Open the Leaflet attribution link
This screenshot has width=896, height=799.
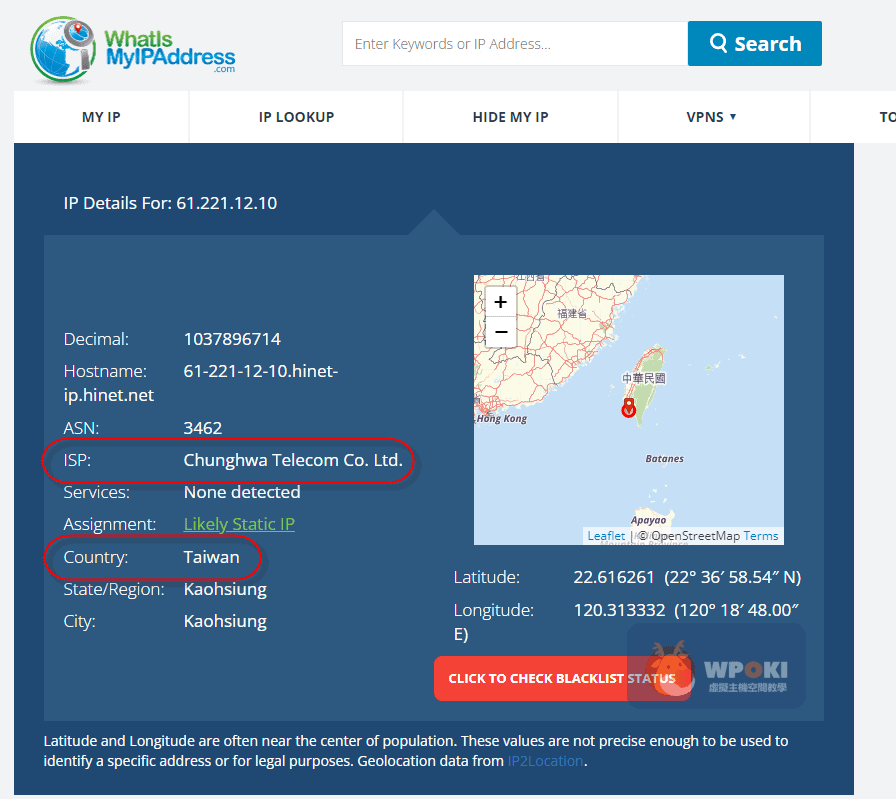click(x=606, y=536)
